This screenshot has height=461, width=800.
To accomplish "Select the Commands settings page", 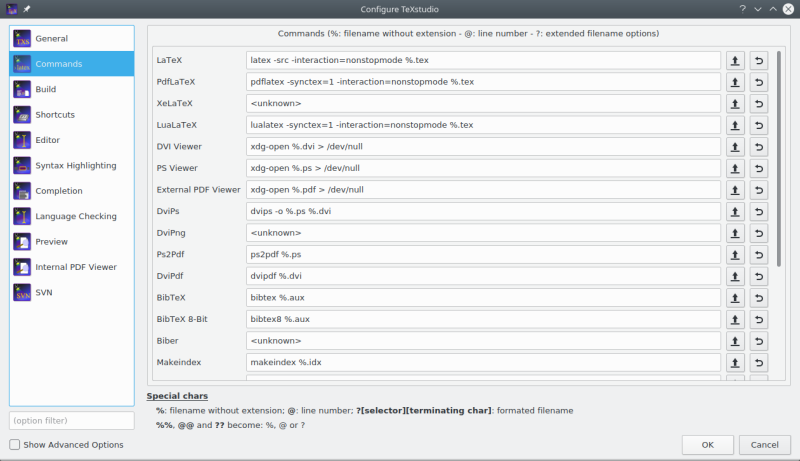I will pos(72,64).
